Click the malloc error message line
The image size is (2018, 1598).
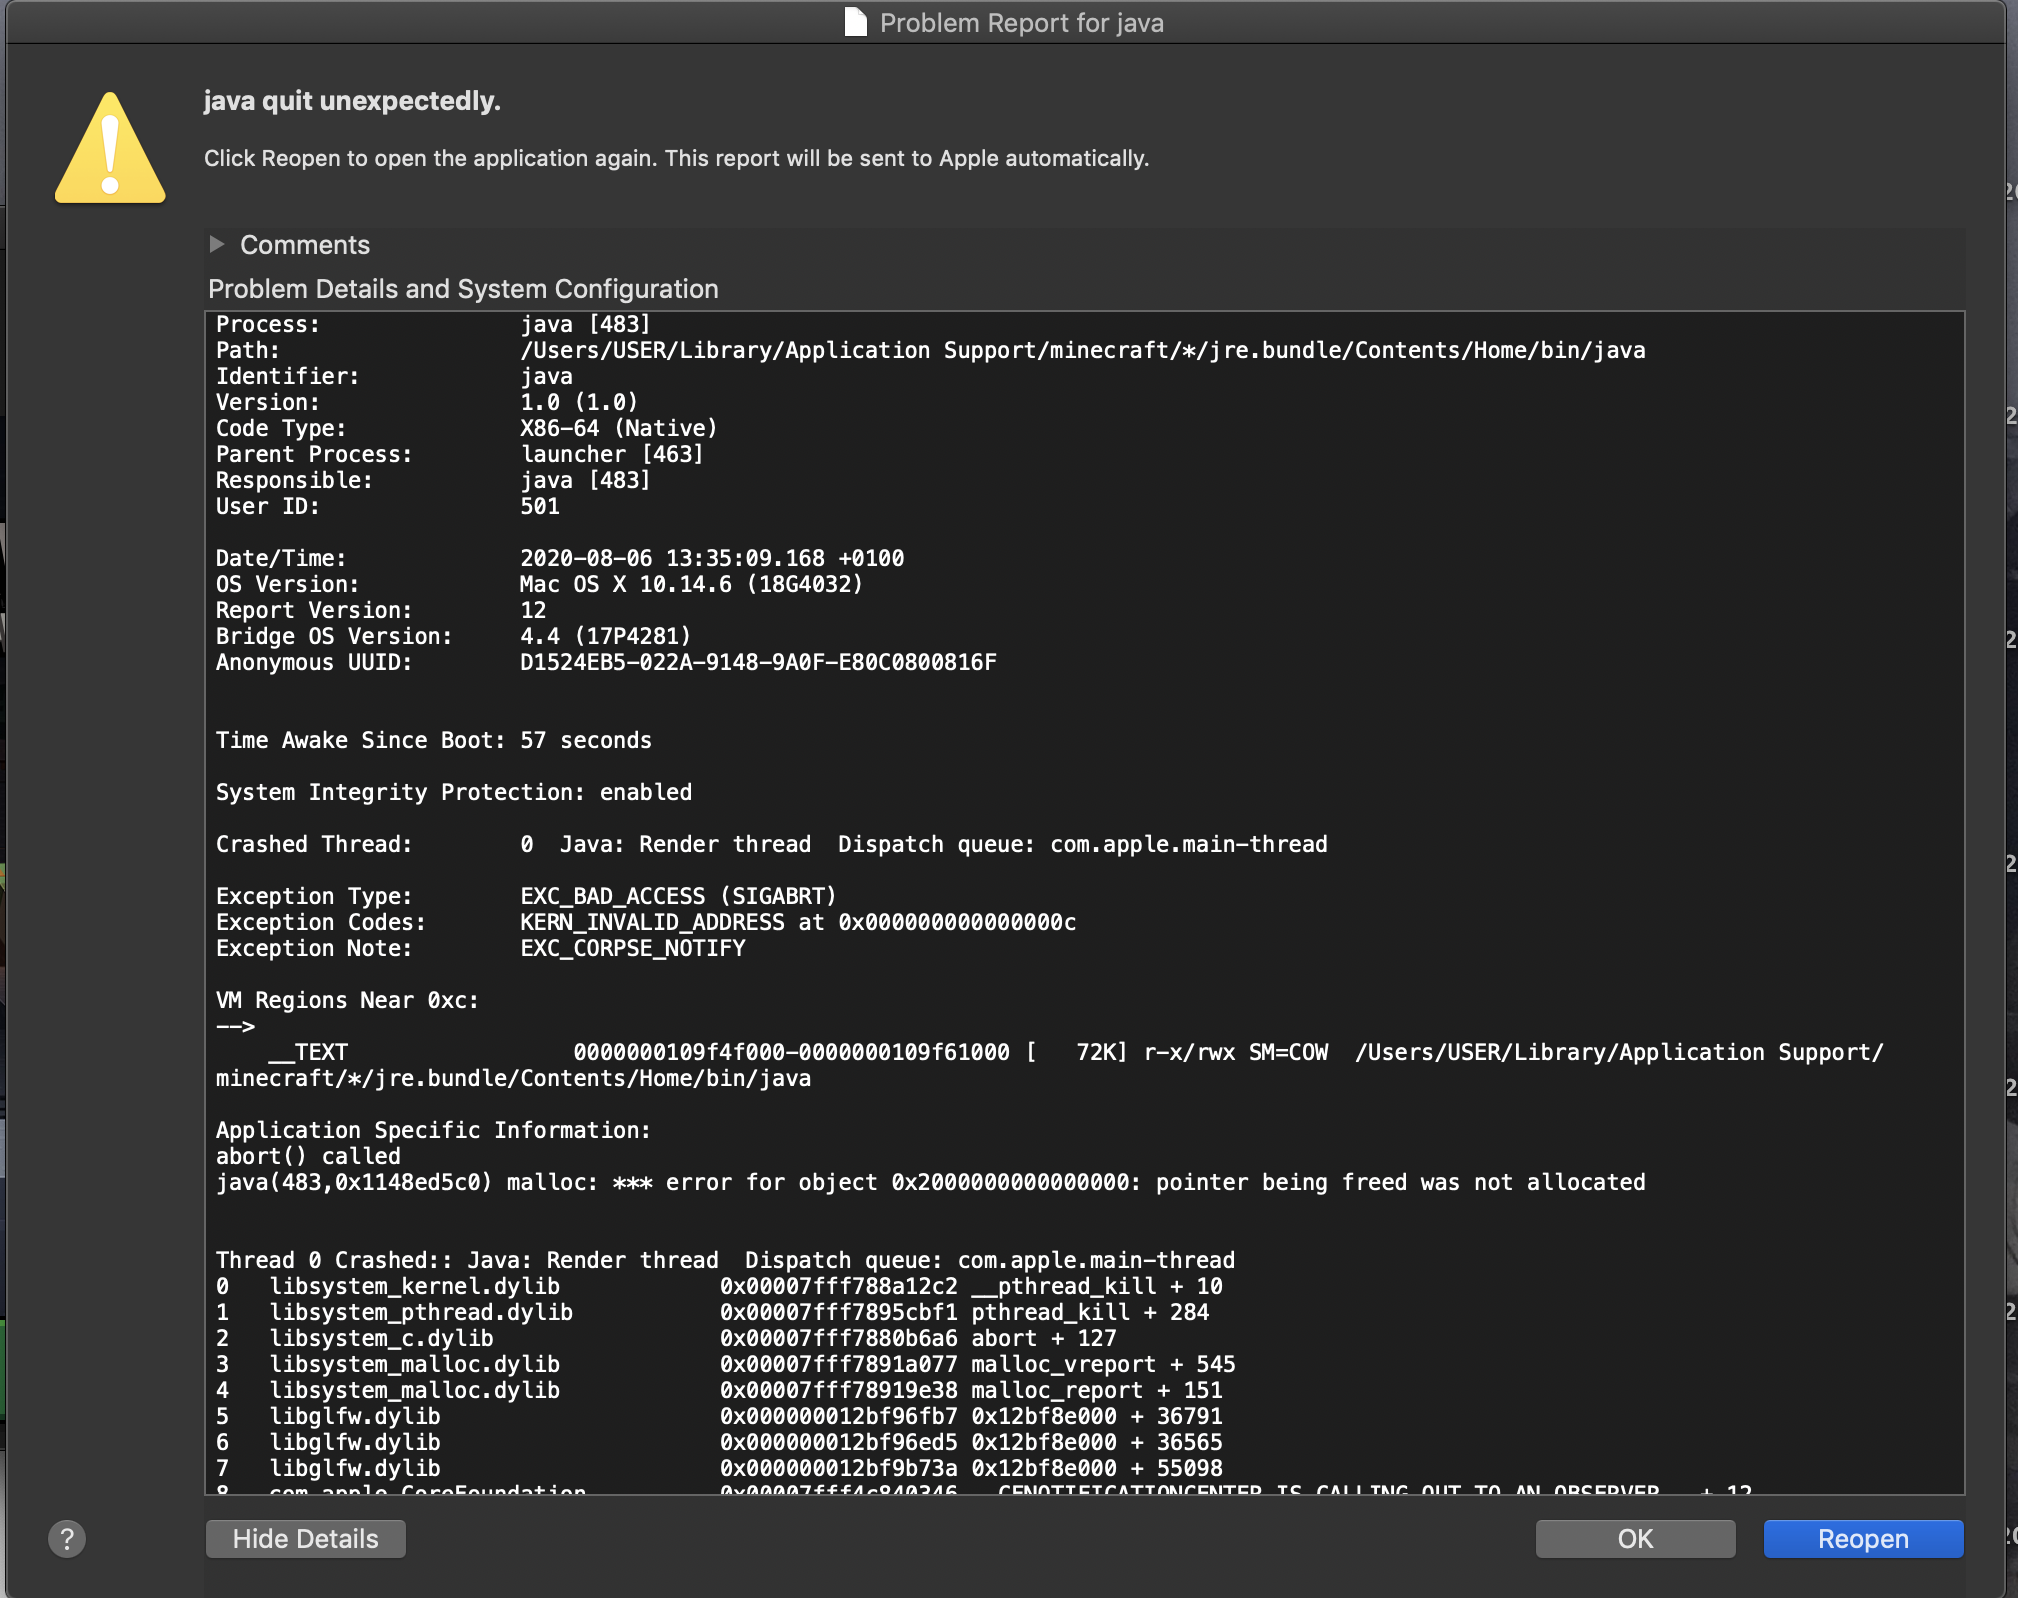click(x=930, y=1182)
